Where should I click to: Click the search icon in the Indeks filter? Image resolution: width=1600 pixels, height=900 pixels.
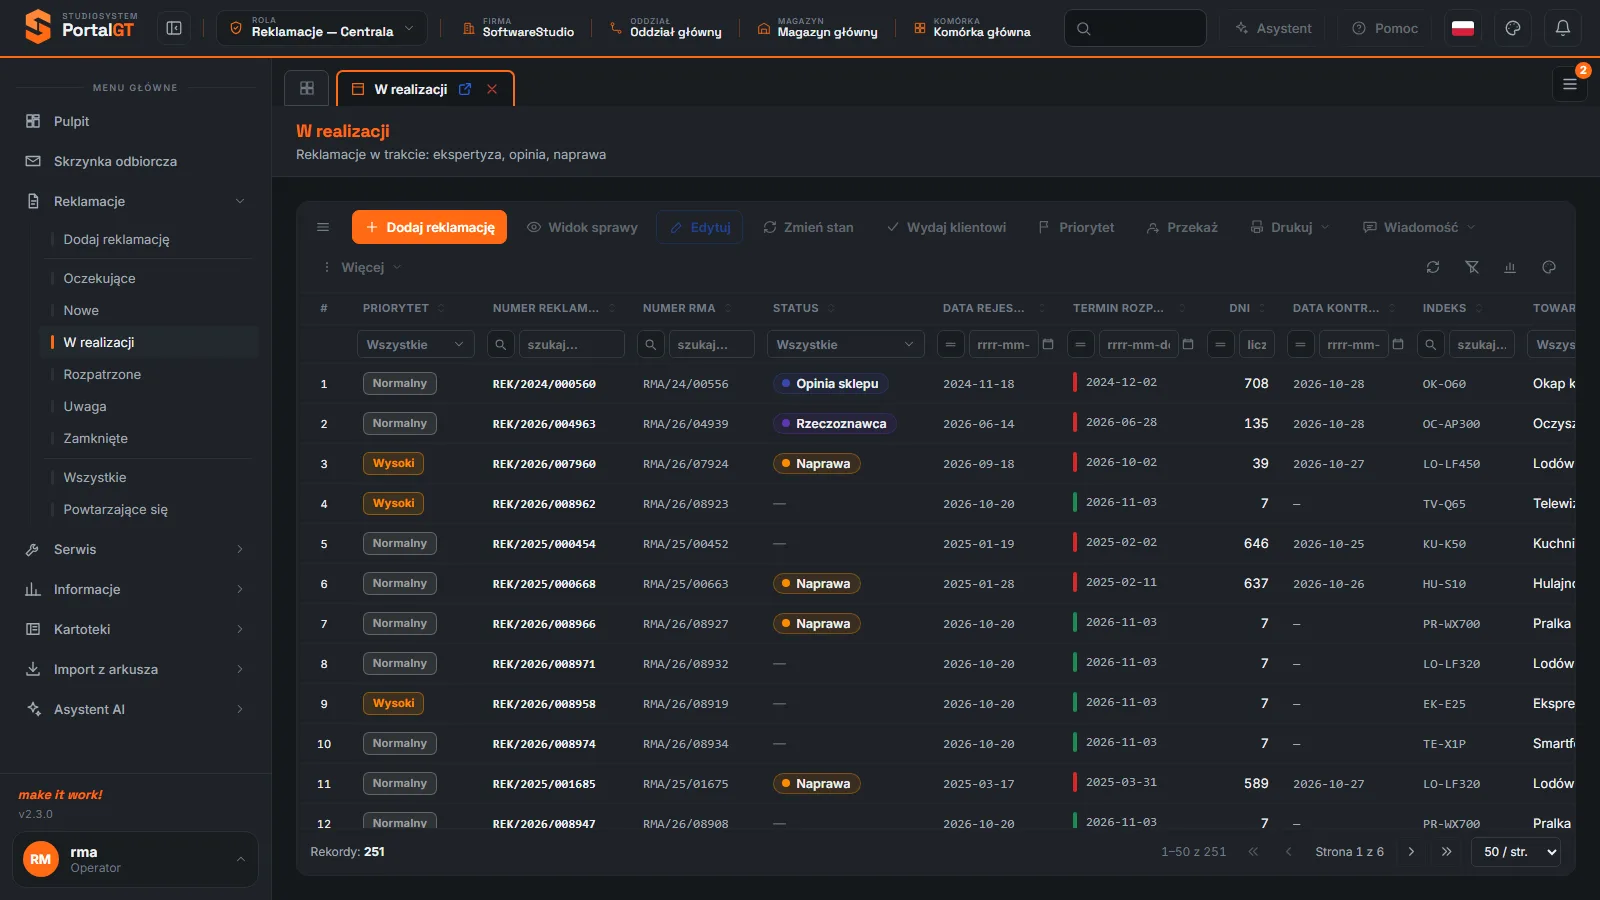click(1431, 344)
